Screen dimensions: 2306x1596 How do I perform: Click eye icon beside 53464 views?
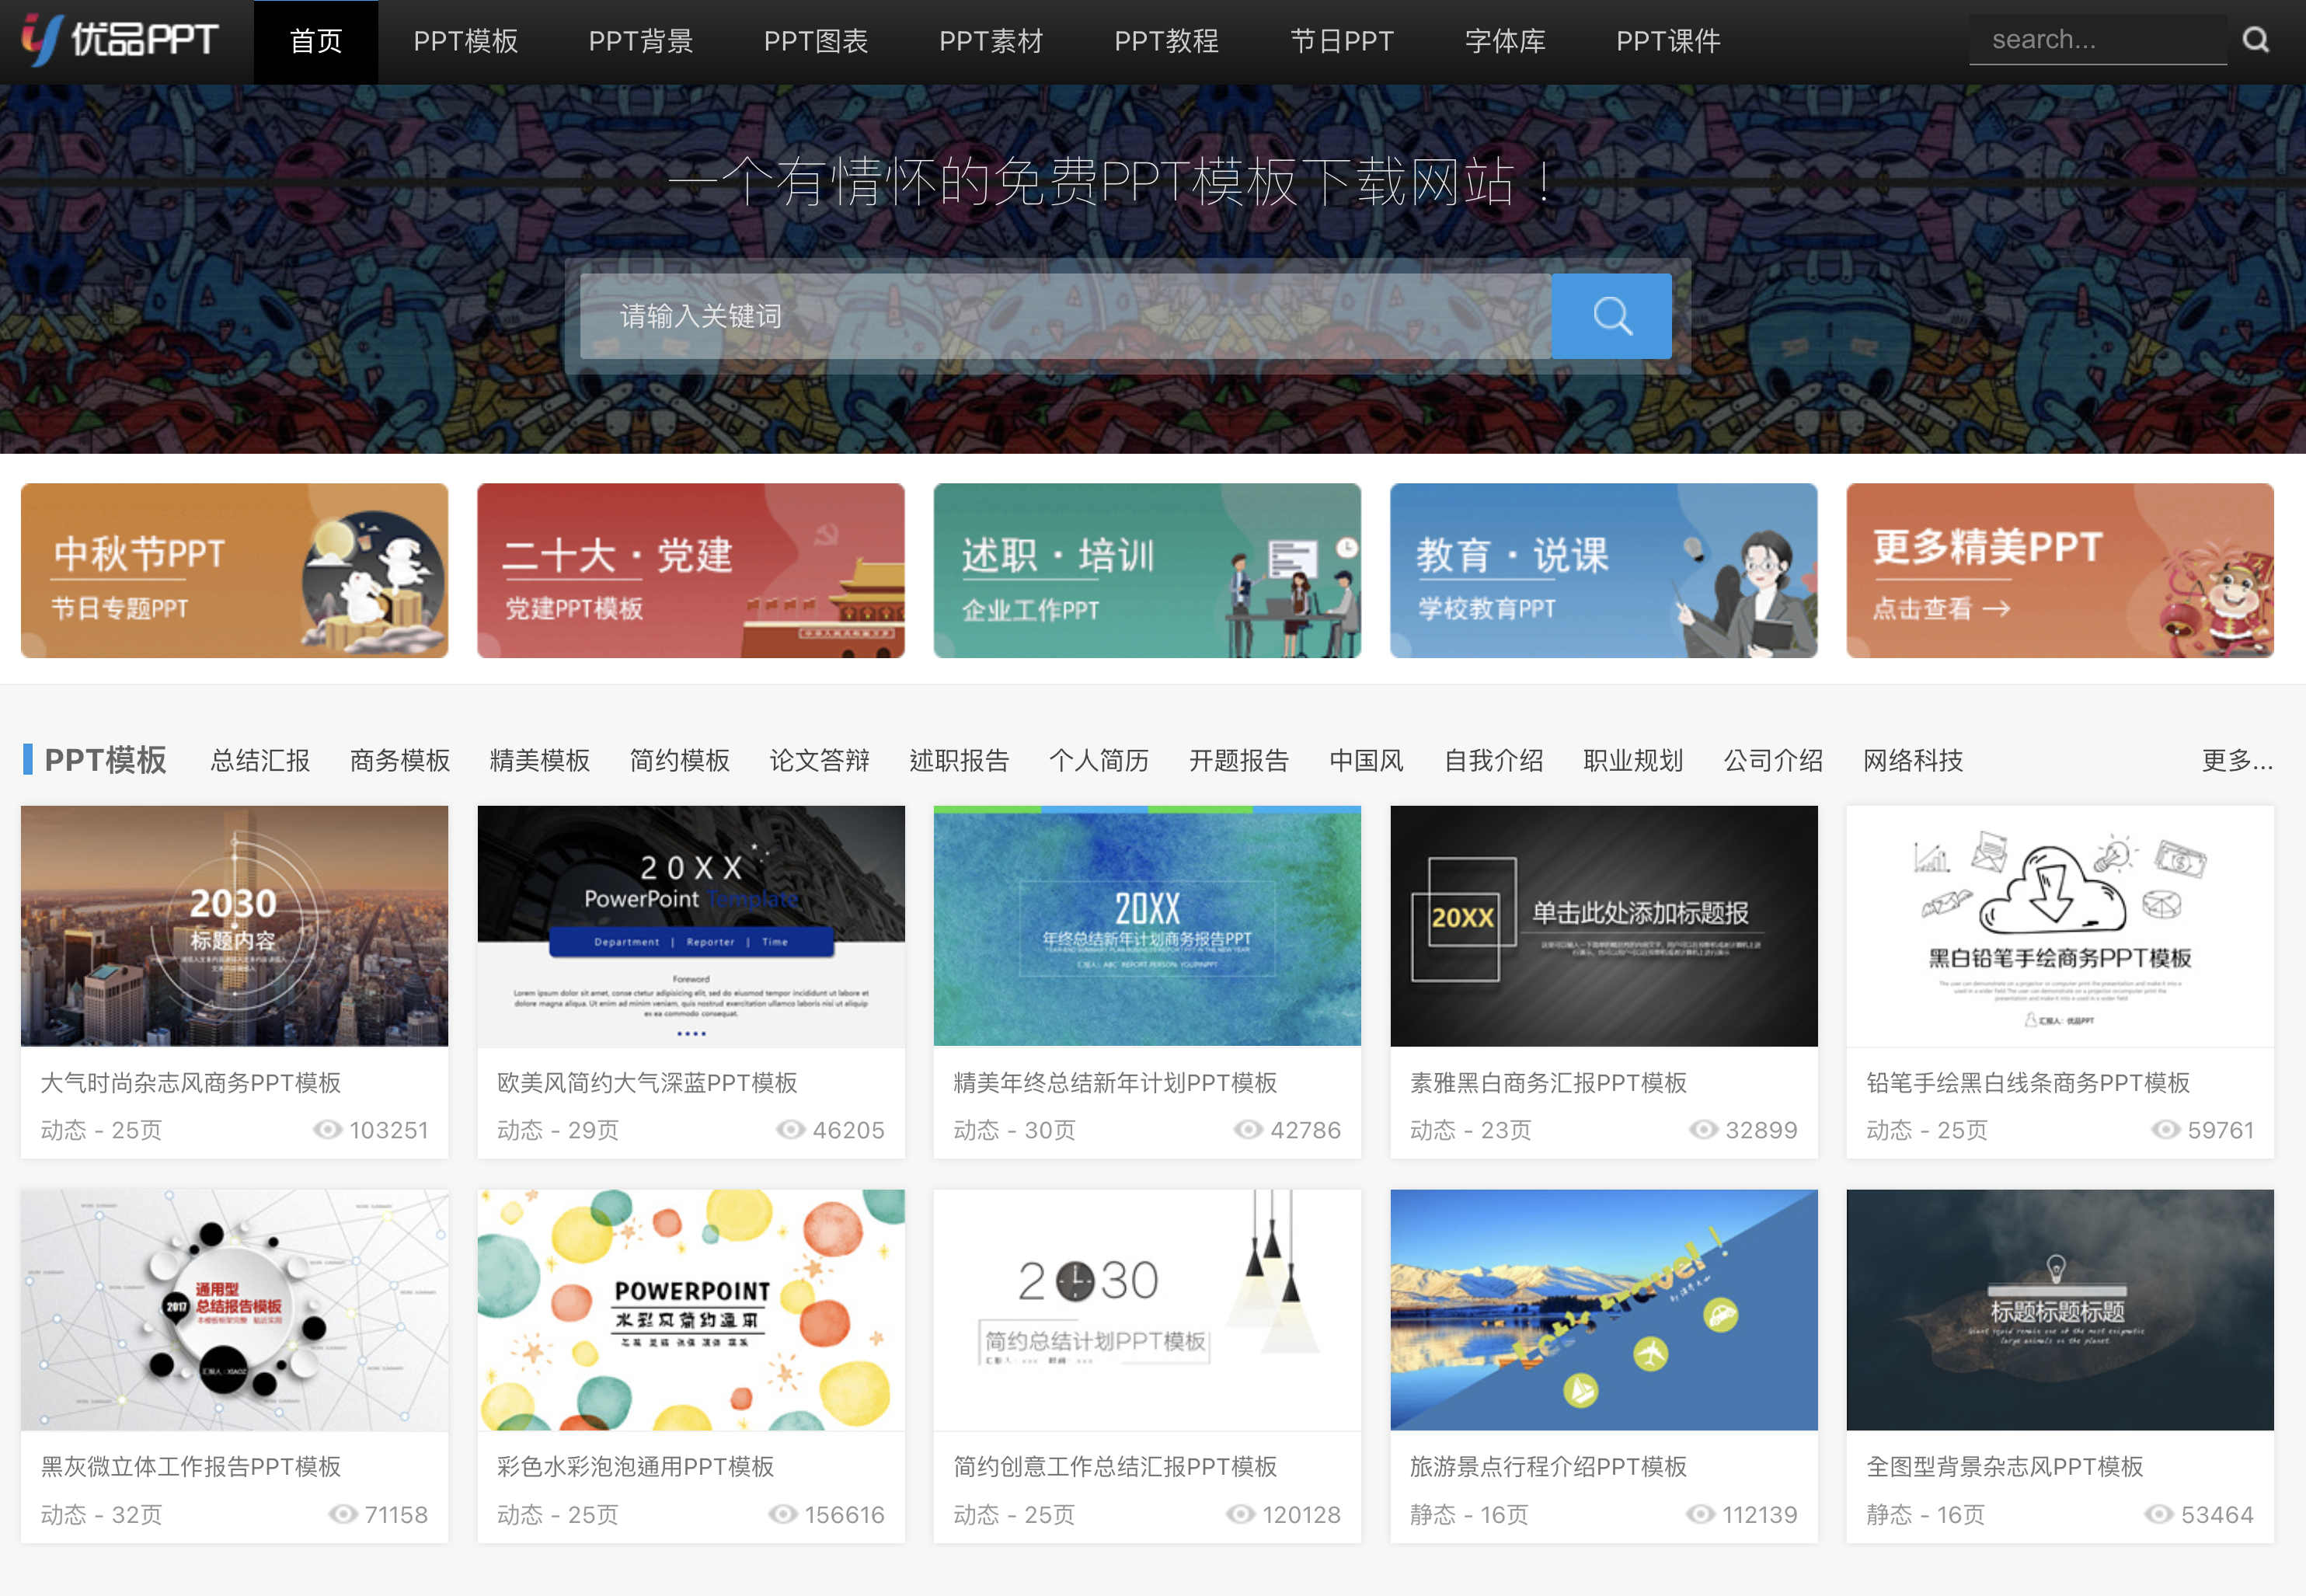coord(2158,1514)
